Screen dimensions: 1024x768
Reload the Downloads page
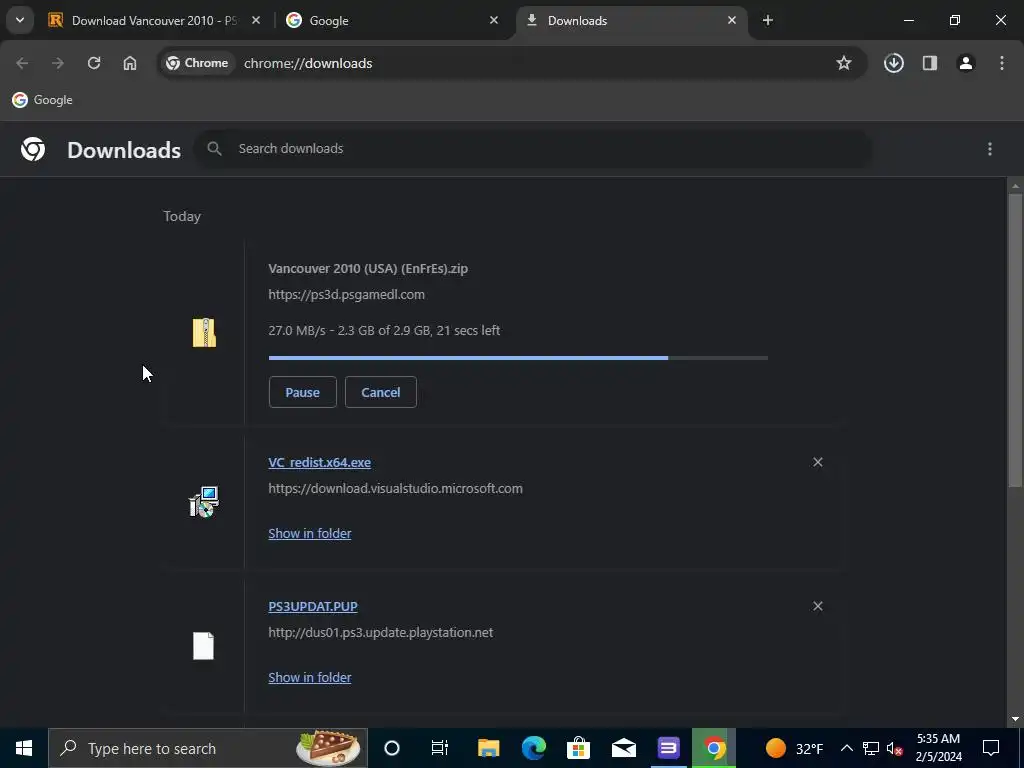click(94, 63)
